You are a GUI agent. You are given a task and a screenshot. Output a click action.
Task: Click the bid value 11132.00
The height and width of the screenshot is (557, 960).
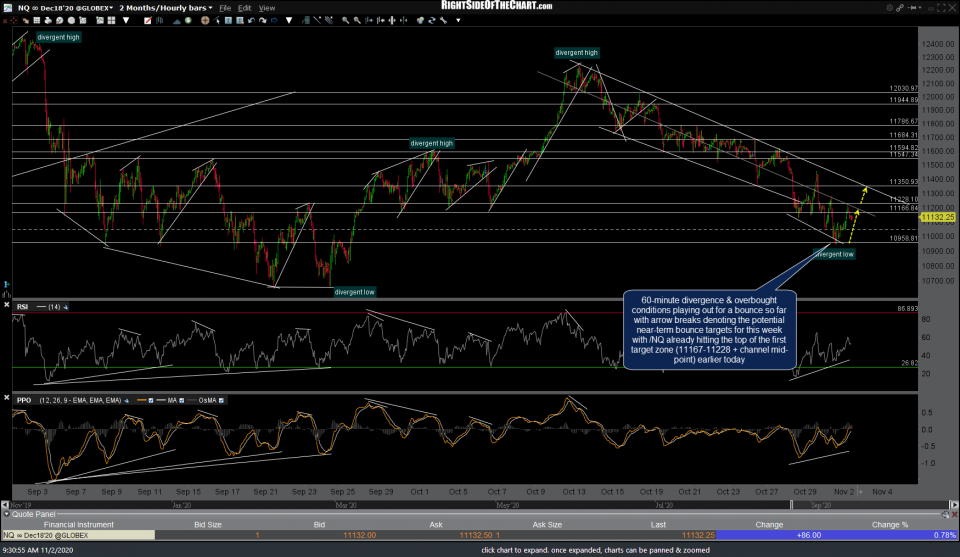(359, 535)
